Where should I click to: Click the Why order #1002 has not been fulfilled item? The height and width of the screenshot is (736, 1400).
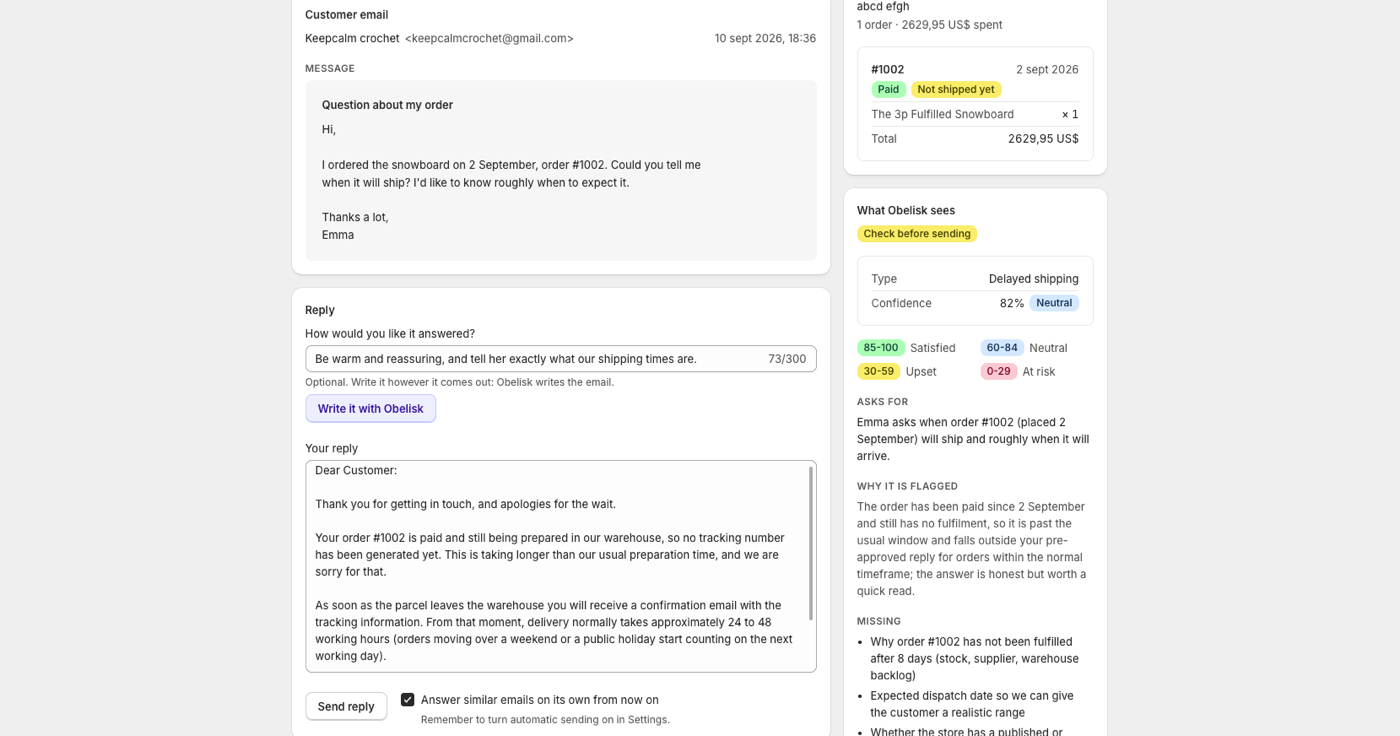(974, 658)
